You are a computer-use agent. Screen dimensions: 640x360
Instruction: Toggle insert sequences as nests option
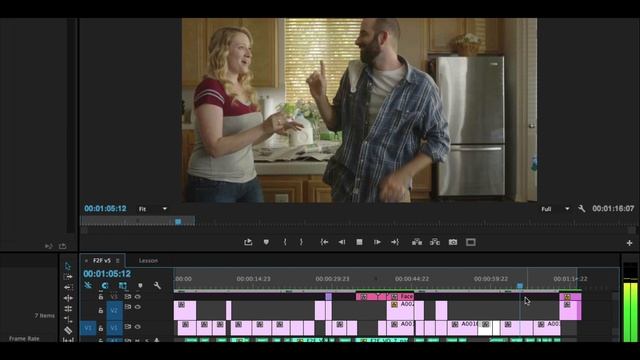(88, 285)
